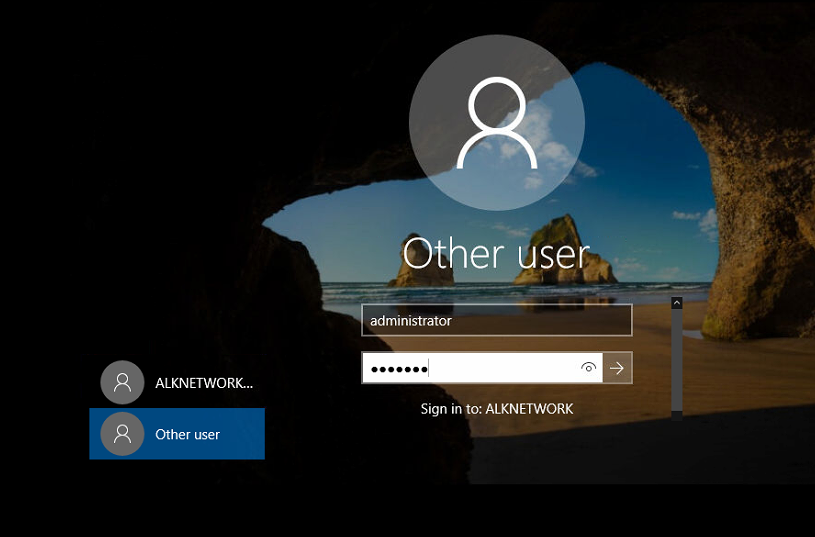This screenshot has height=537, width=815.
Task: Click the Other user avatar in account list
Action: click(122, 434)
